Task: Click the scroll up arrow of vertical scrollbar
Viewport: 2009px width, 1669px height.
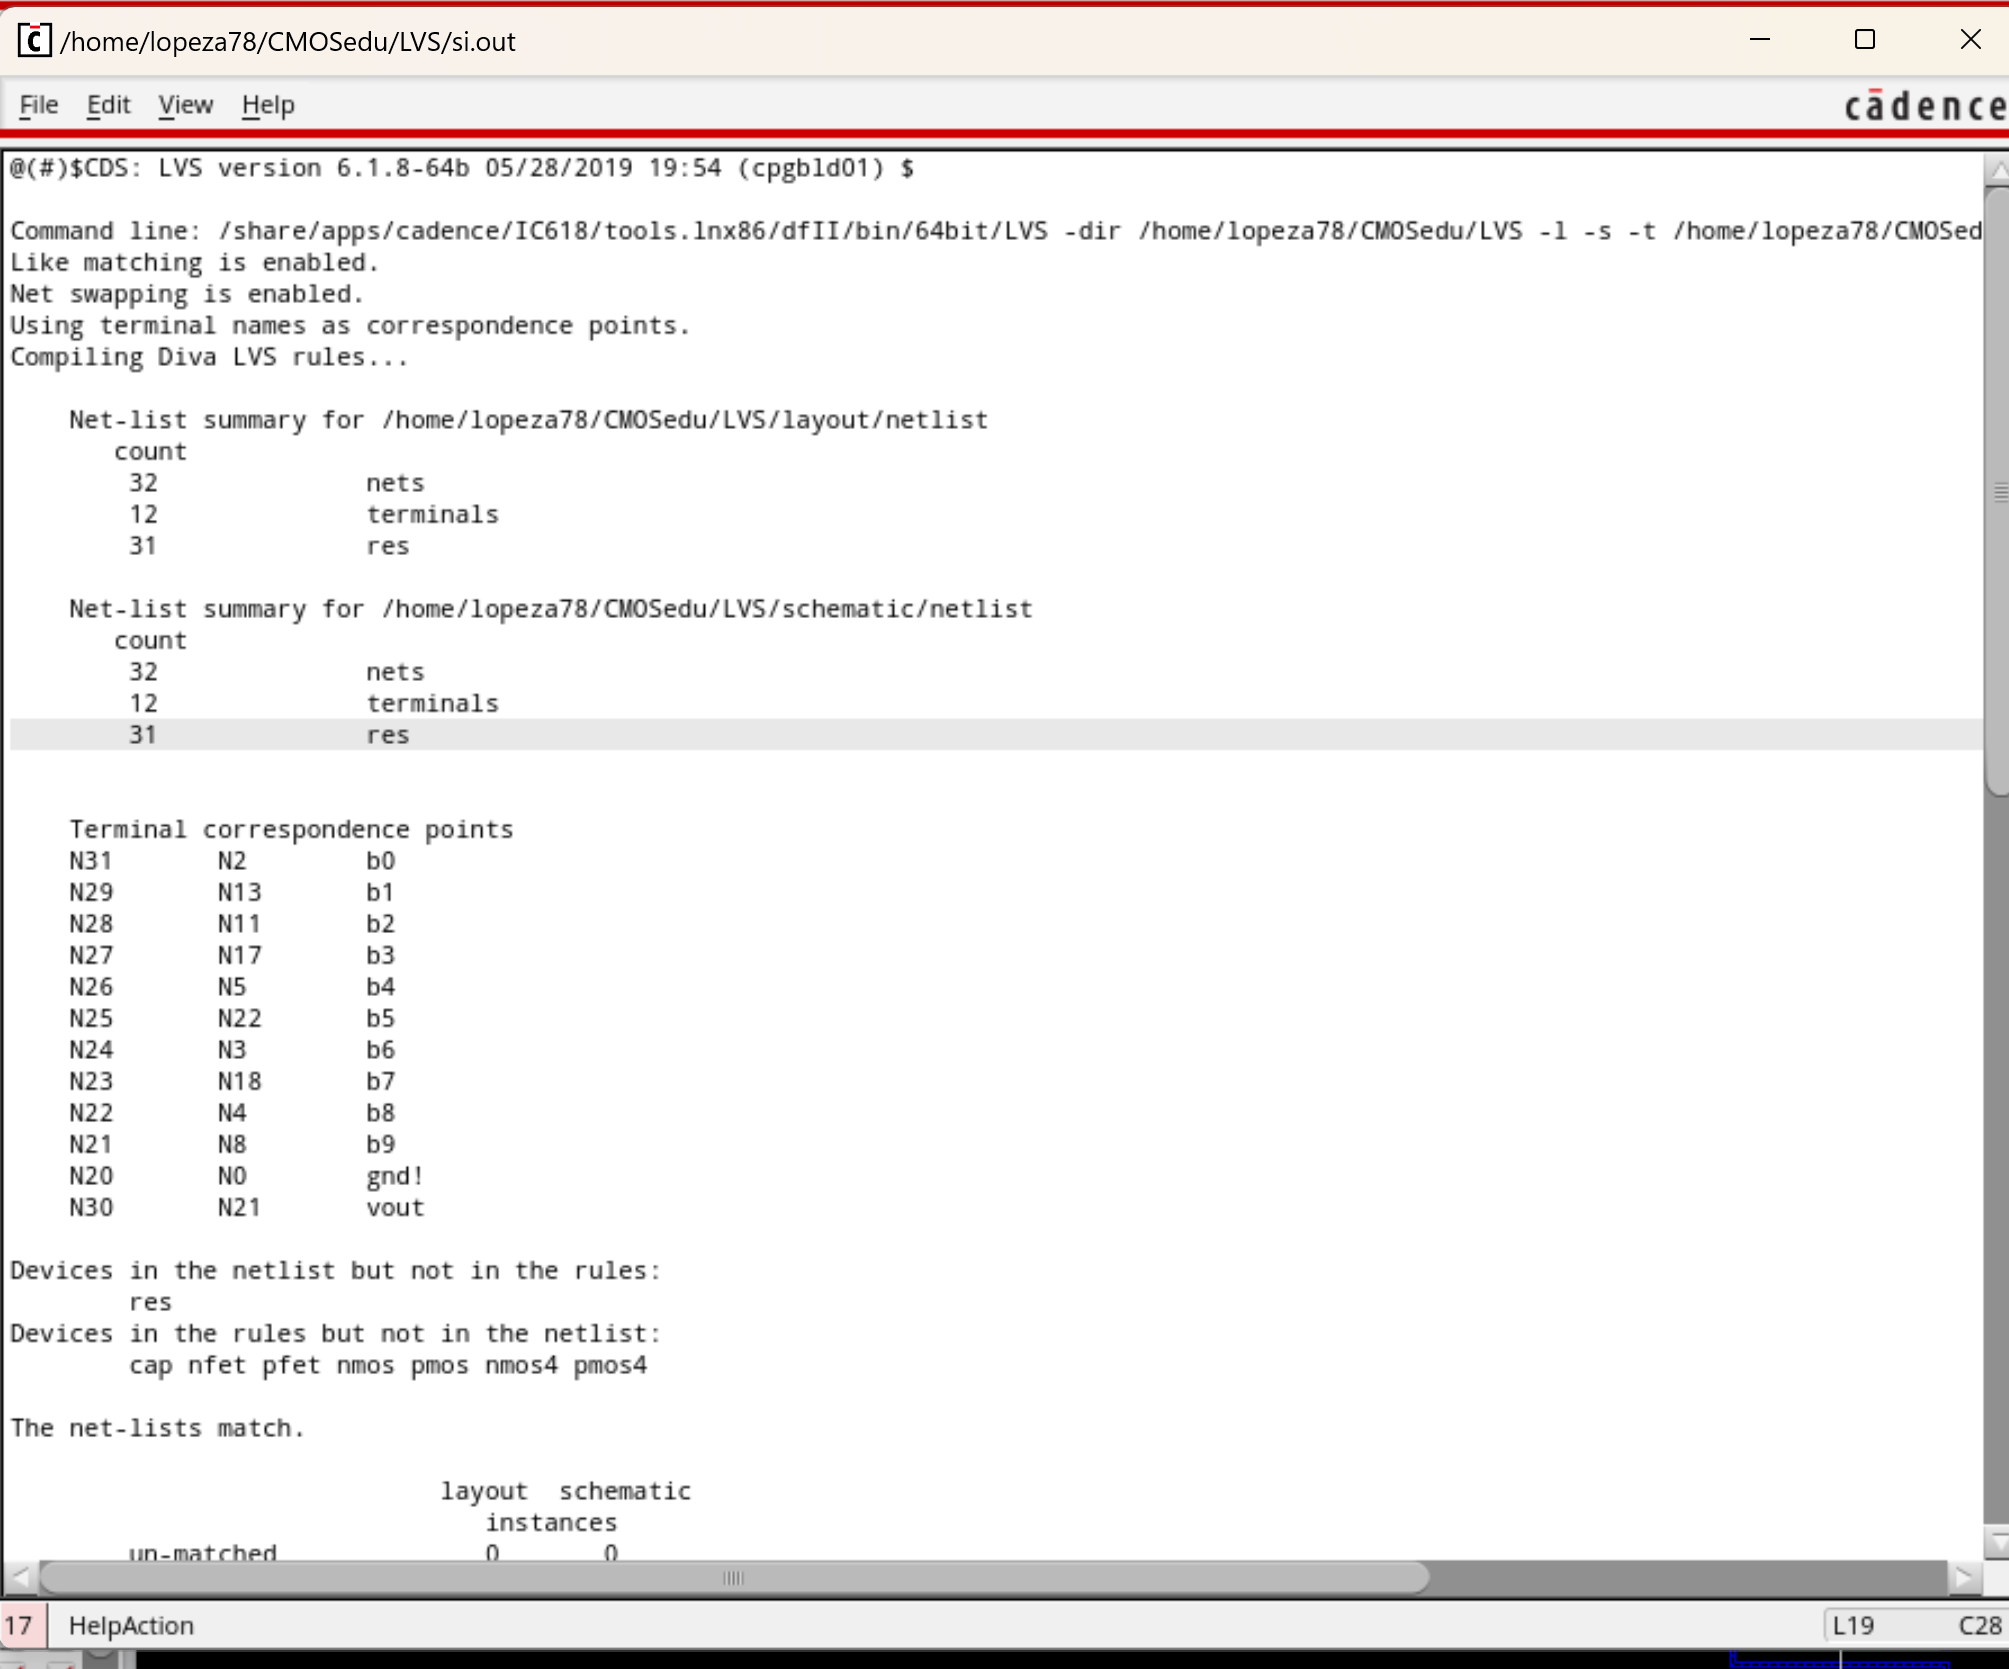Action: pyautogui.click(x=1997, y=170)
